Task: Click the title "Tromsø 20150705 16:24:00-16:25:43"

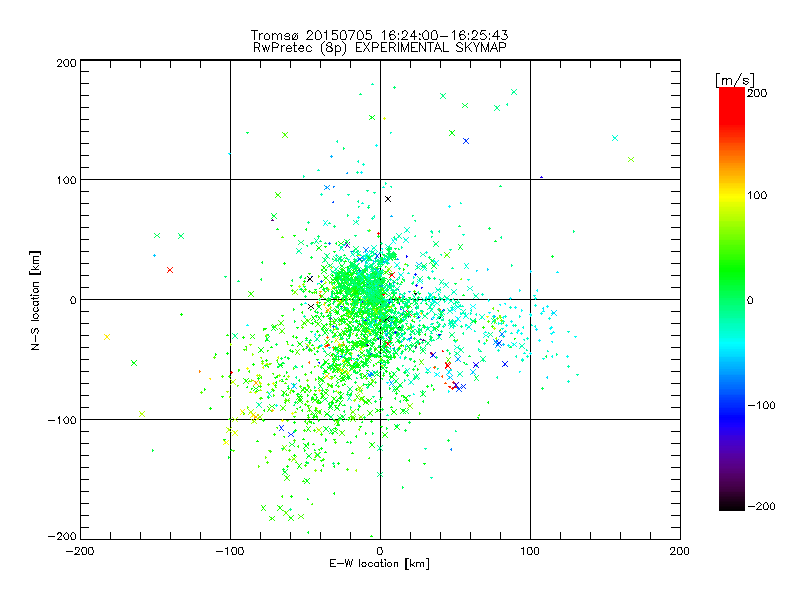Action: pos(379,35)
